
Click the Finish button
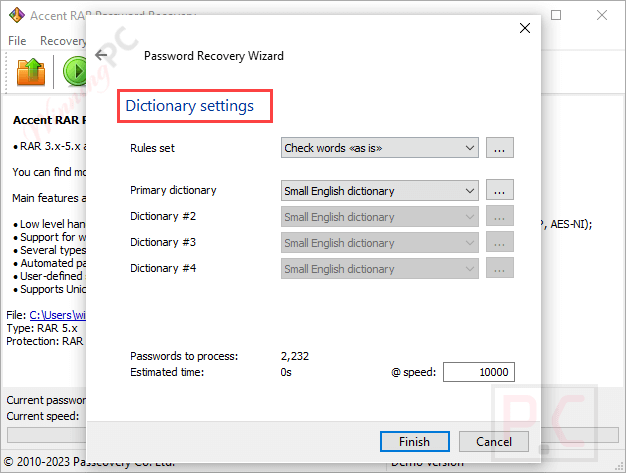point(414,441)
